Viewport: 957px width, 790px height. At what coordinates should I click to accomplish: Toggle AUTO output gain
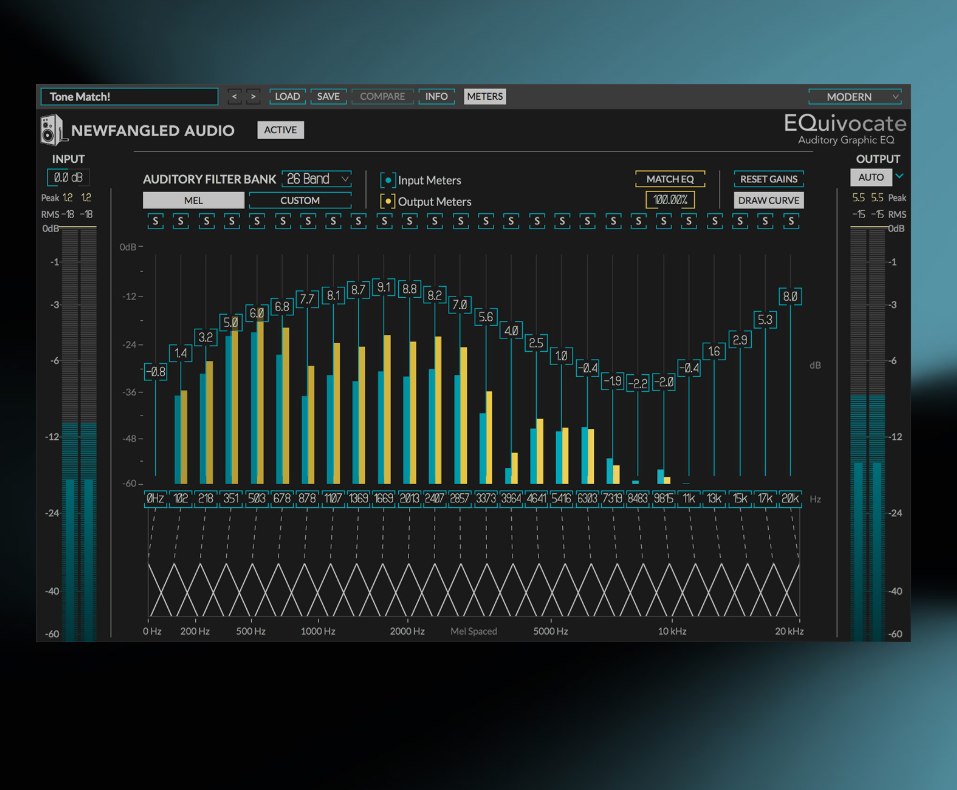tap(871, 177)
